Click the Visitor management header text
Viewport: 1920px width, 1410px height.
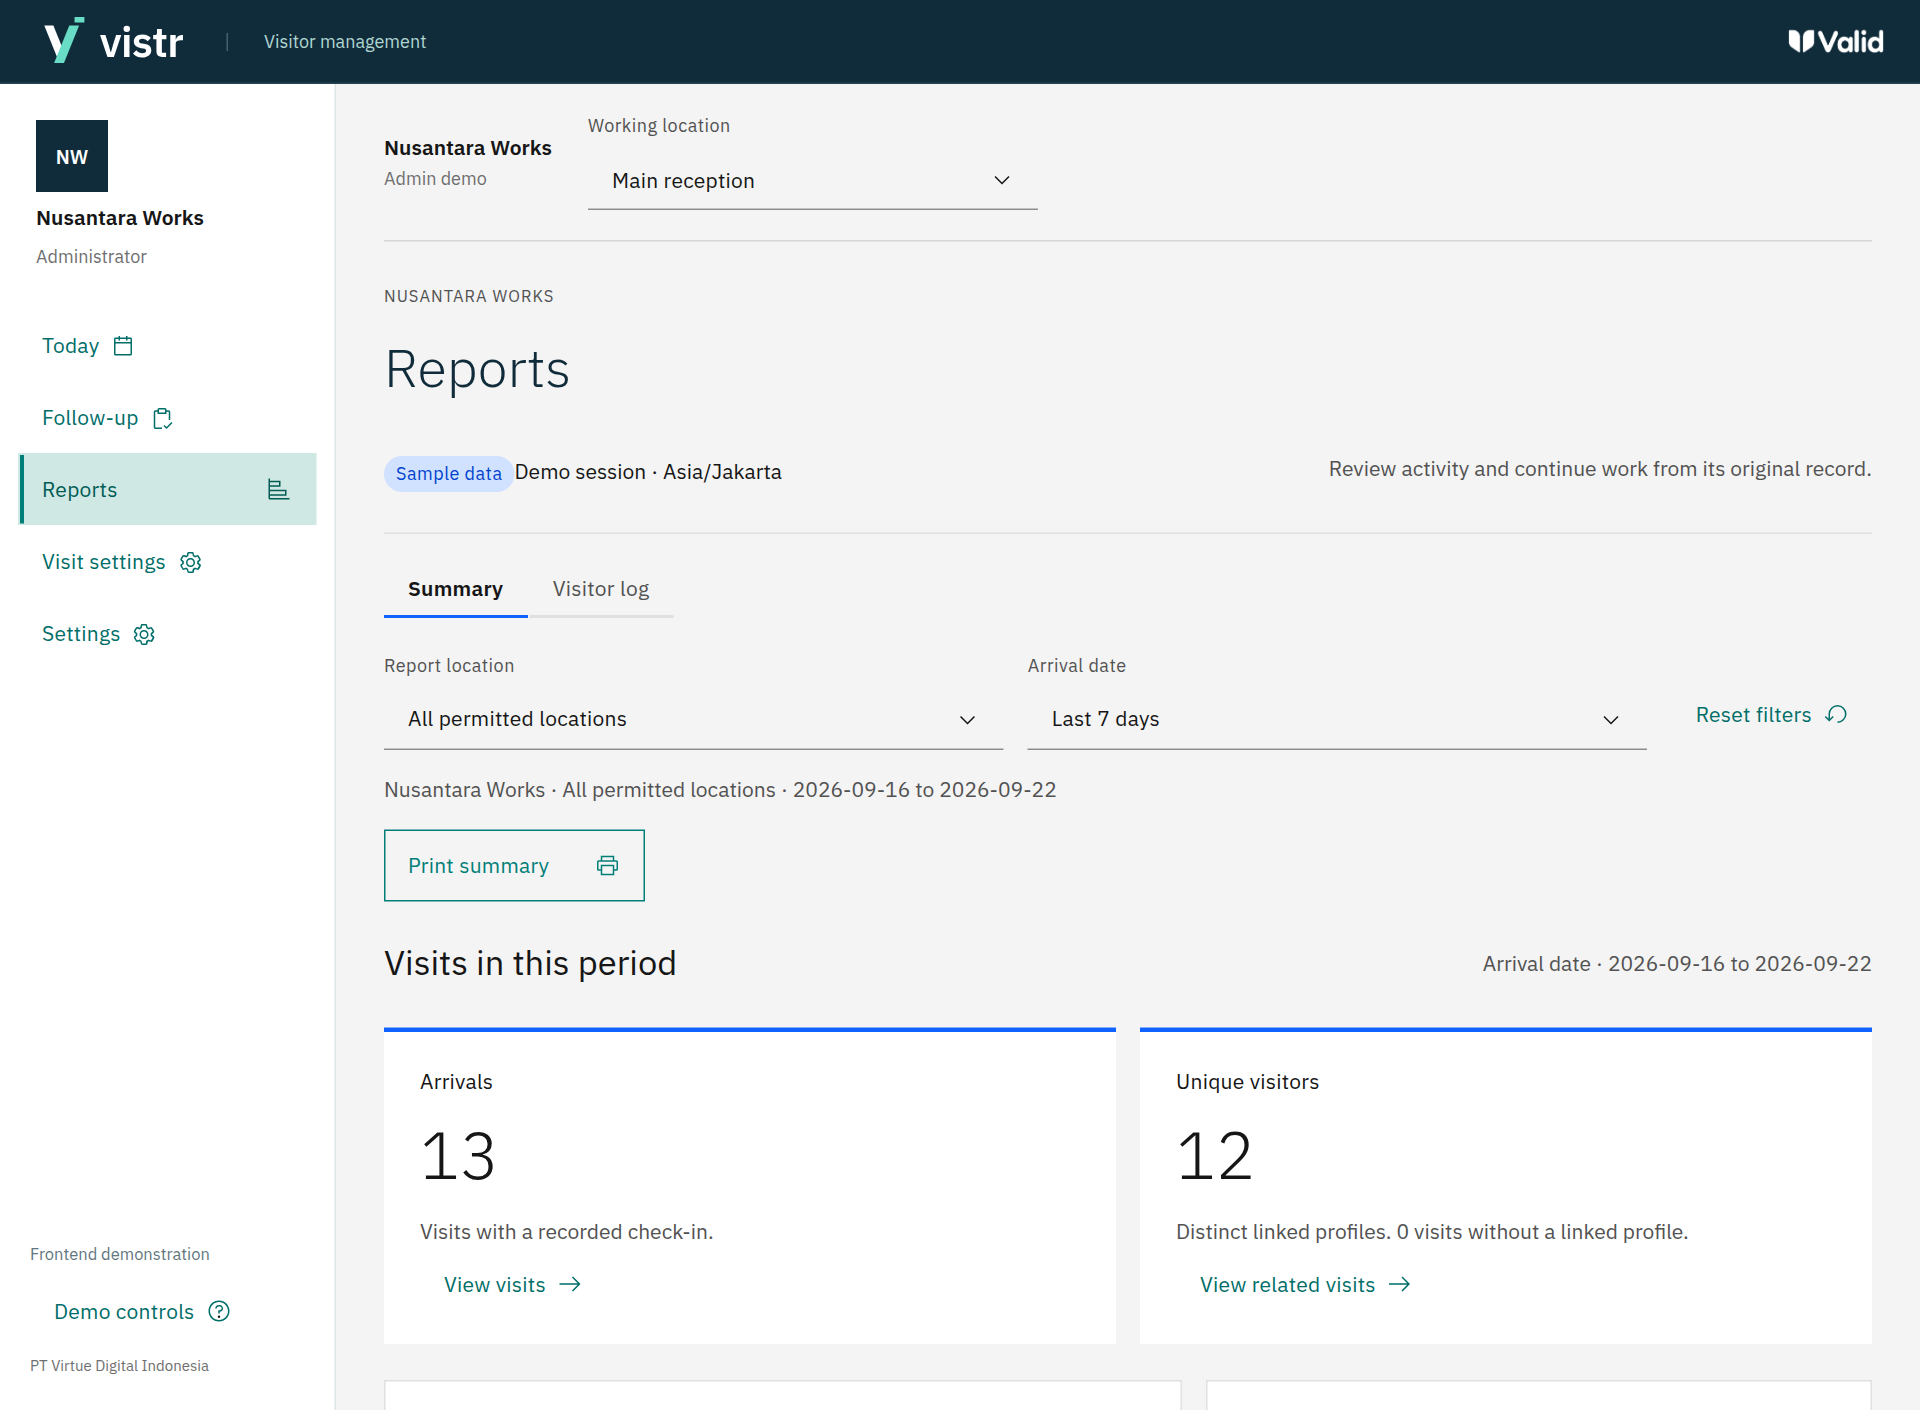pos(345,41)
